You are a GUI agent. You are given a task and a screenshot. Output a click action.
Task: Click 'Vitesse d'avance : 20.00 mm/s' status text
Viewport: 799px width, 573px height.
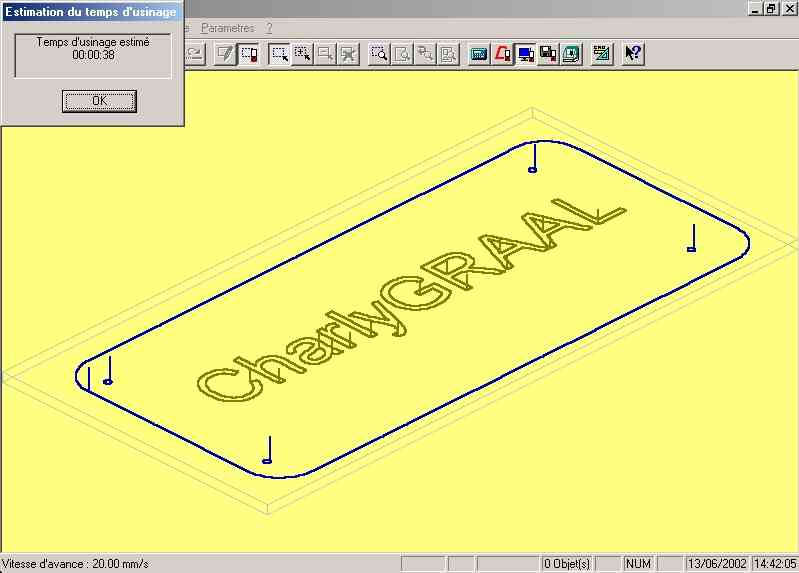(75, 564)
